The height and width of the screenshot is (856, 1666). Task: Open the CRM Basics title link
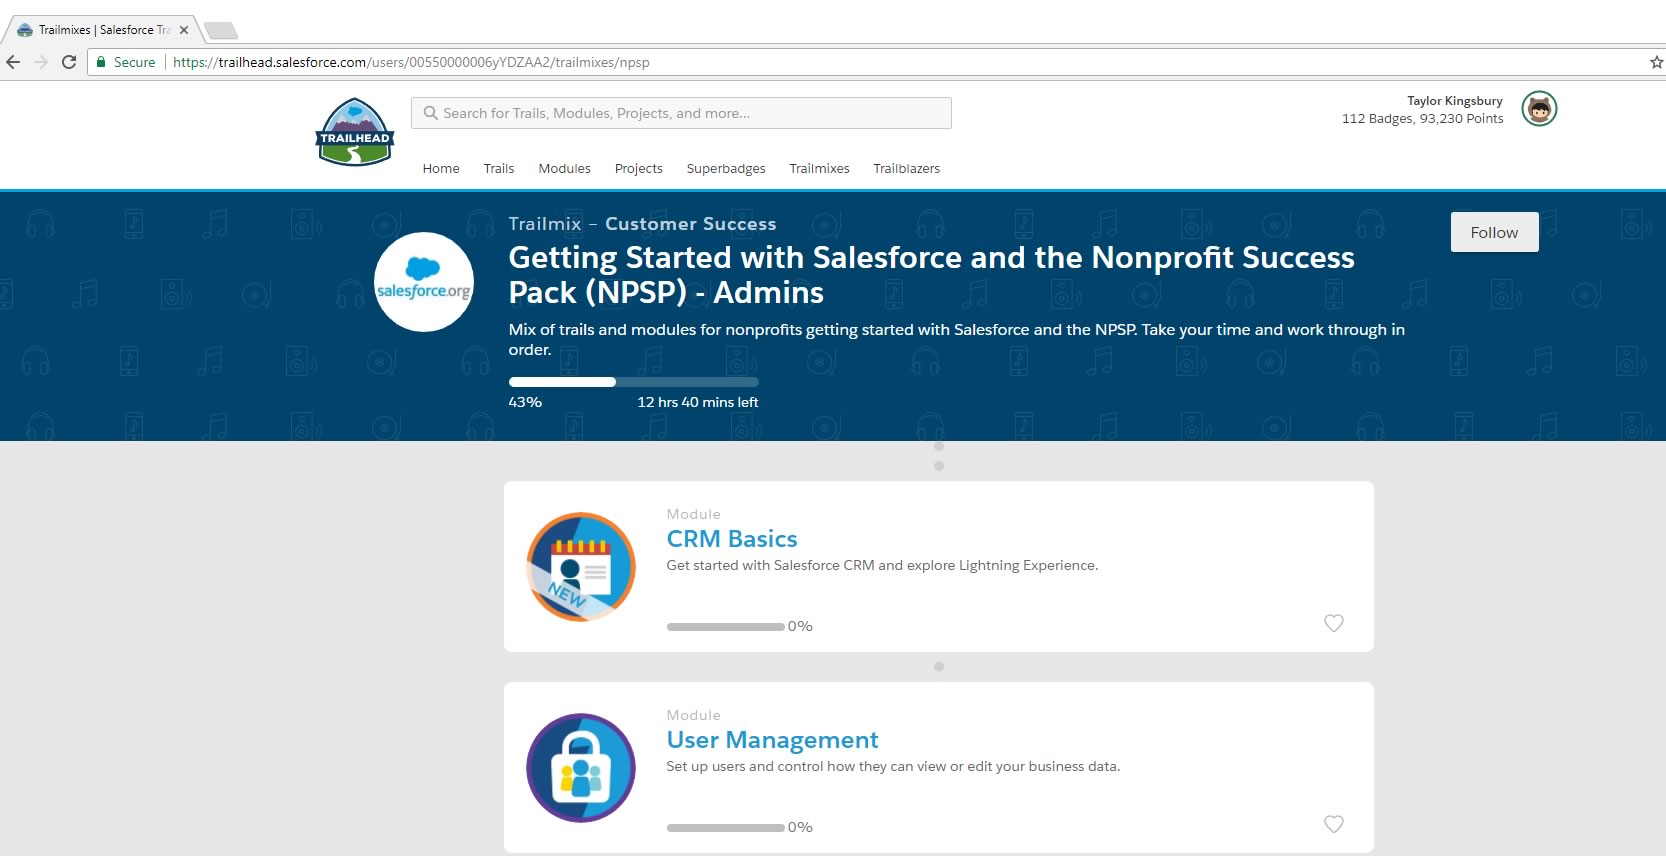coord(732,539)
